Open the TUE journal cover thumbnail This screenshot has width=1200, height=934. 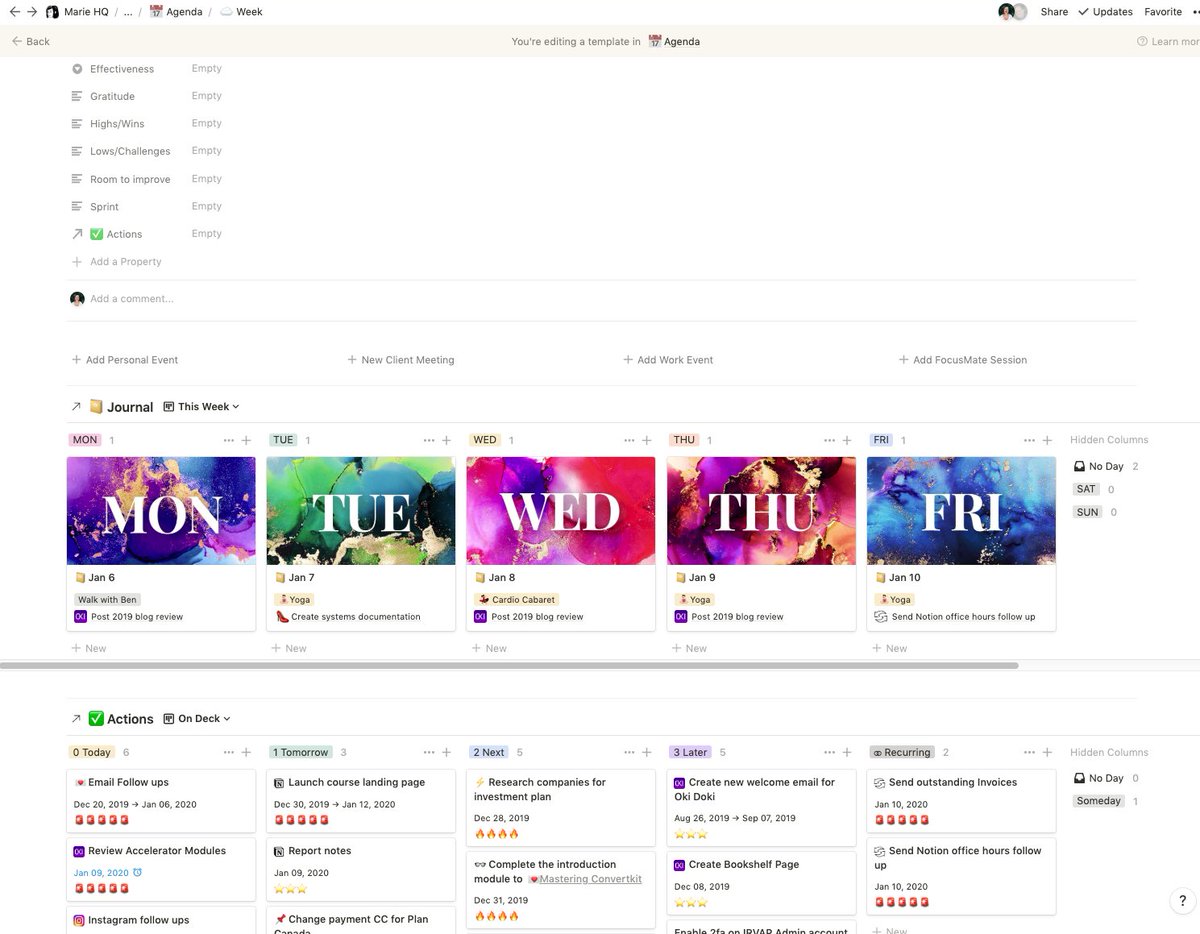pyautogui.click(x=361, y=511)
